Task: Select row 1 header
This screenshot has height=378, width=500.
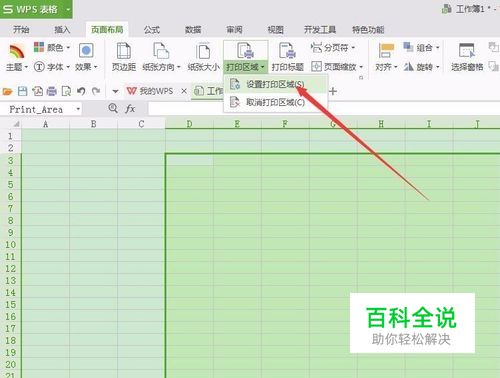Action: [x=10, y=136]
